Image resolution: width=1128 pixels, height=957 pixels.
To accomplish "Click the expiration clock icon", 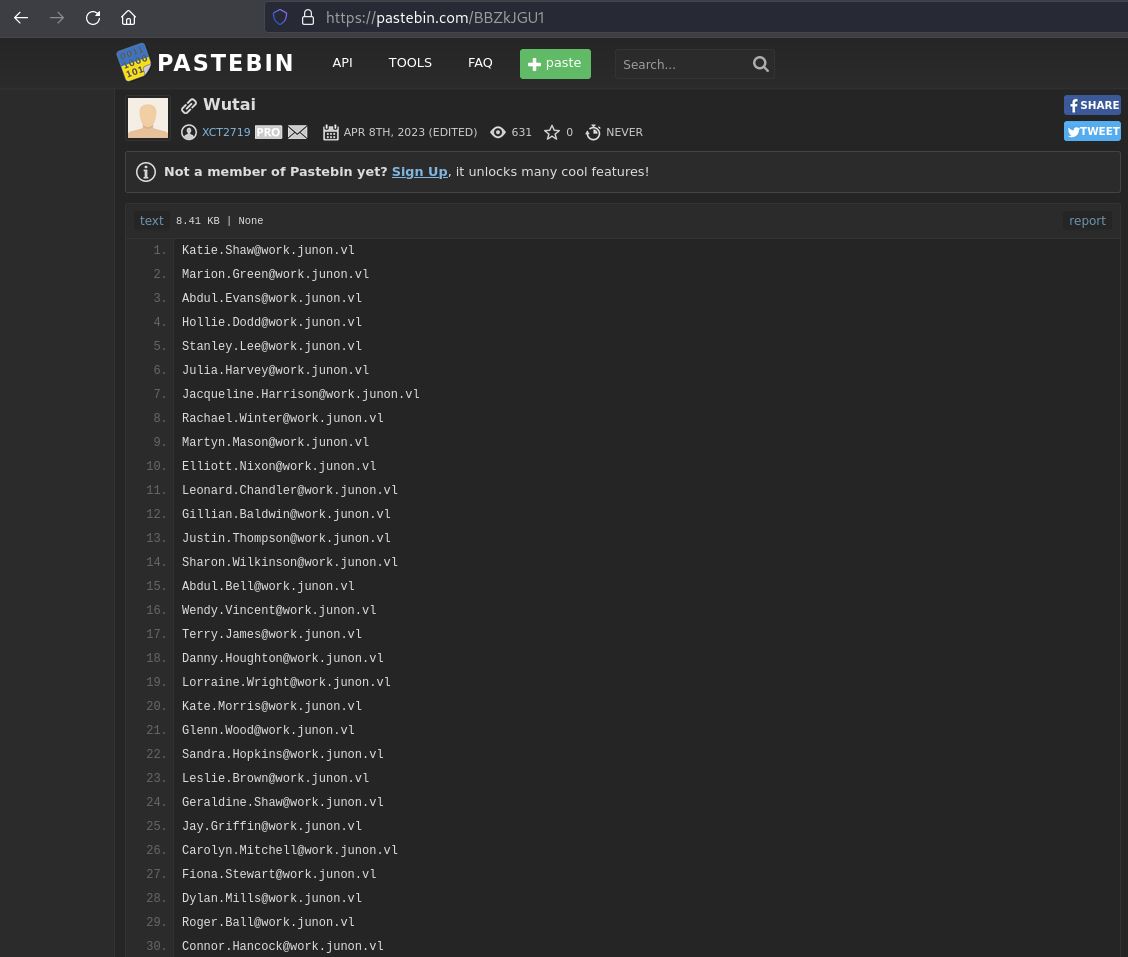I will click(593, 132).
